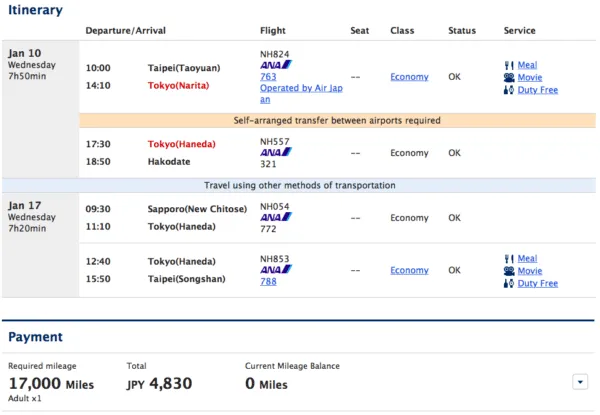Click the Duty Free link for NH853
This screenshot has height=415, width=600.
pyautogui.click(x=538, y=283)
